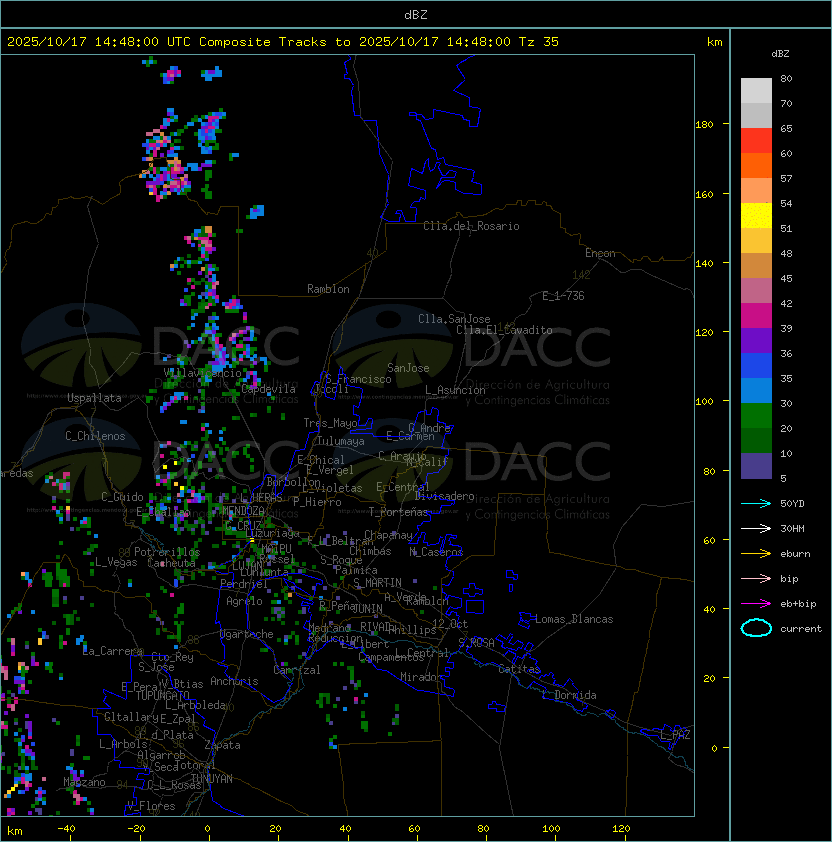The width and height of the screenshot is (832, 842).
Task: Click the 'L_PAZ' map label
Action: point(675,735)
